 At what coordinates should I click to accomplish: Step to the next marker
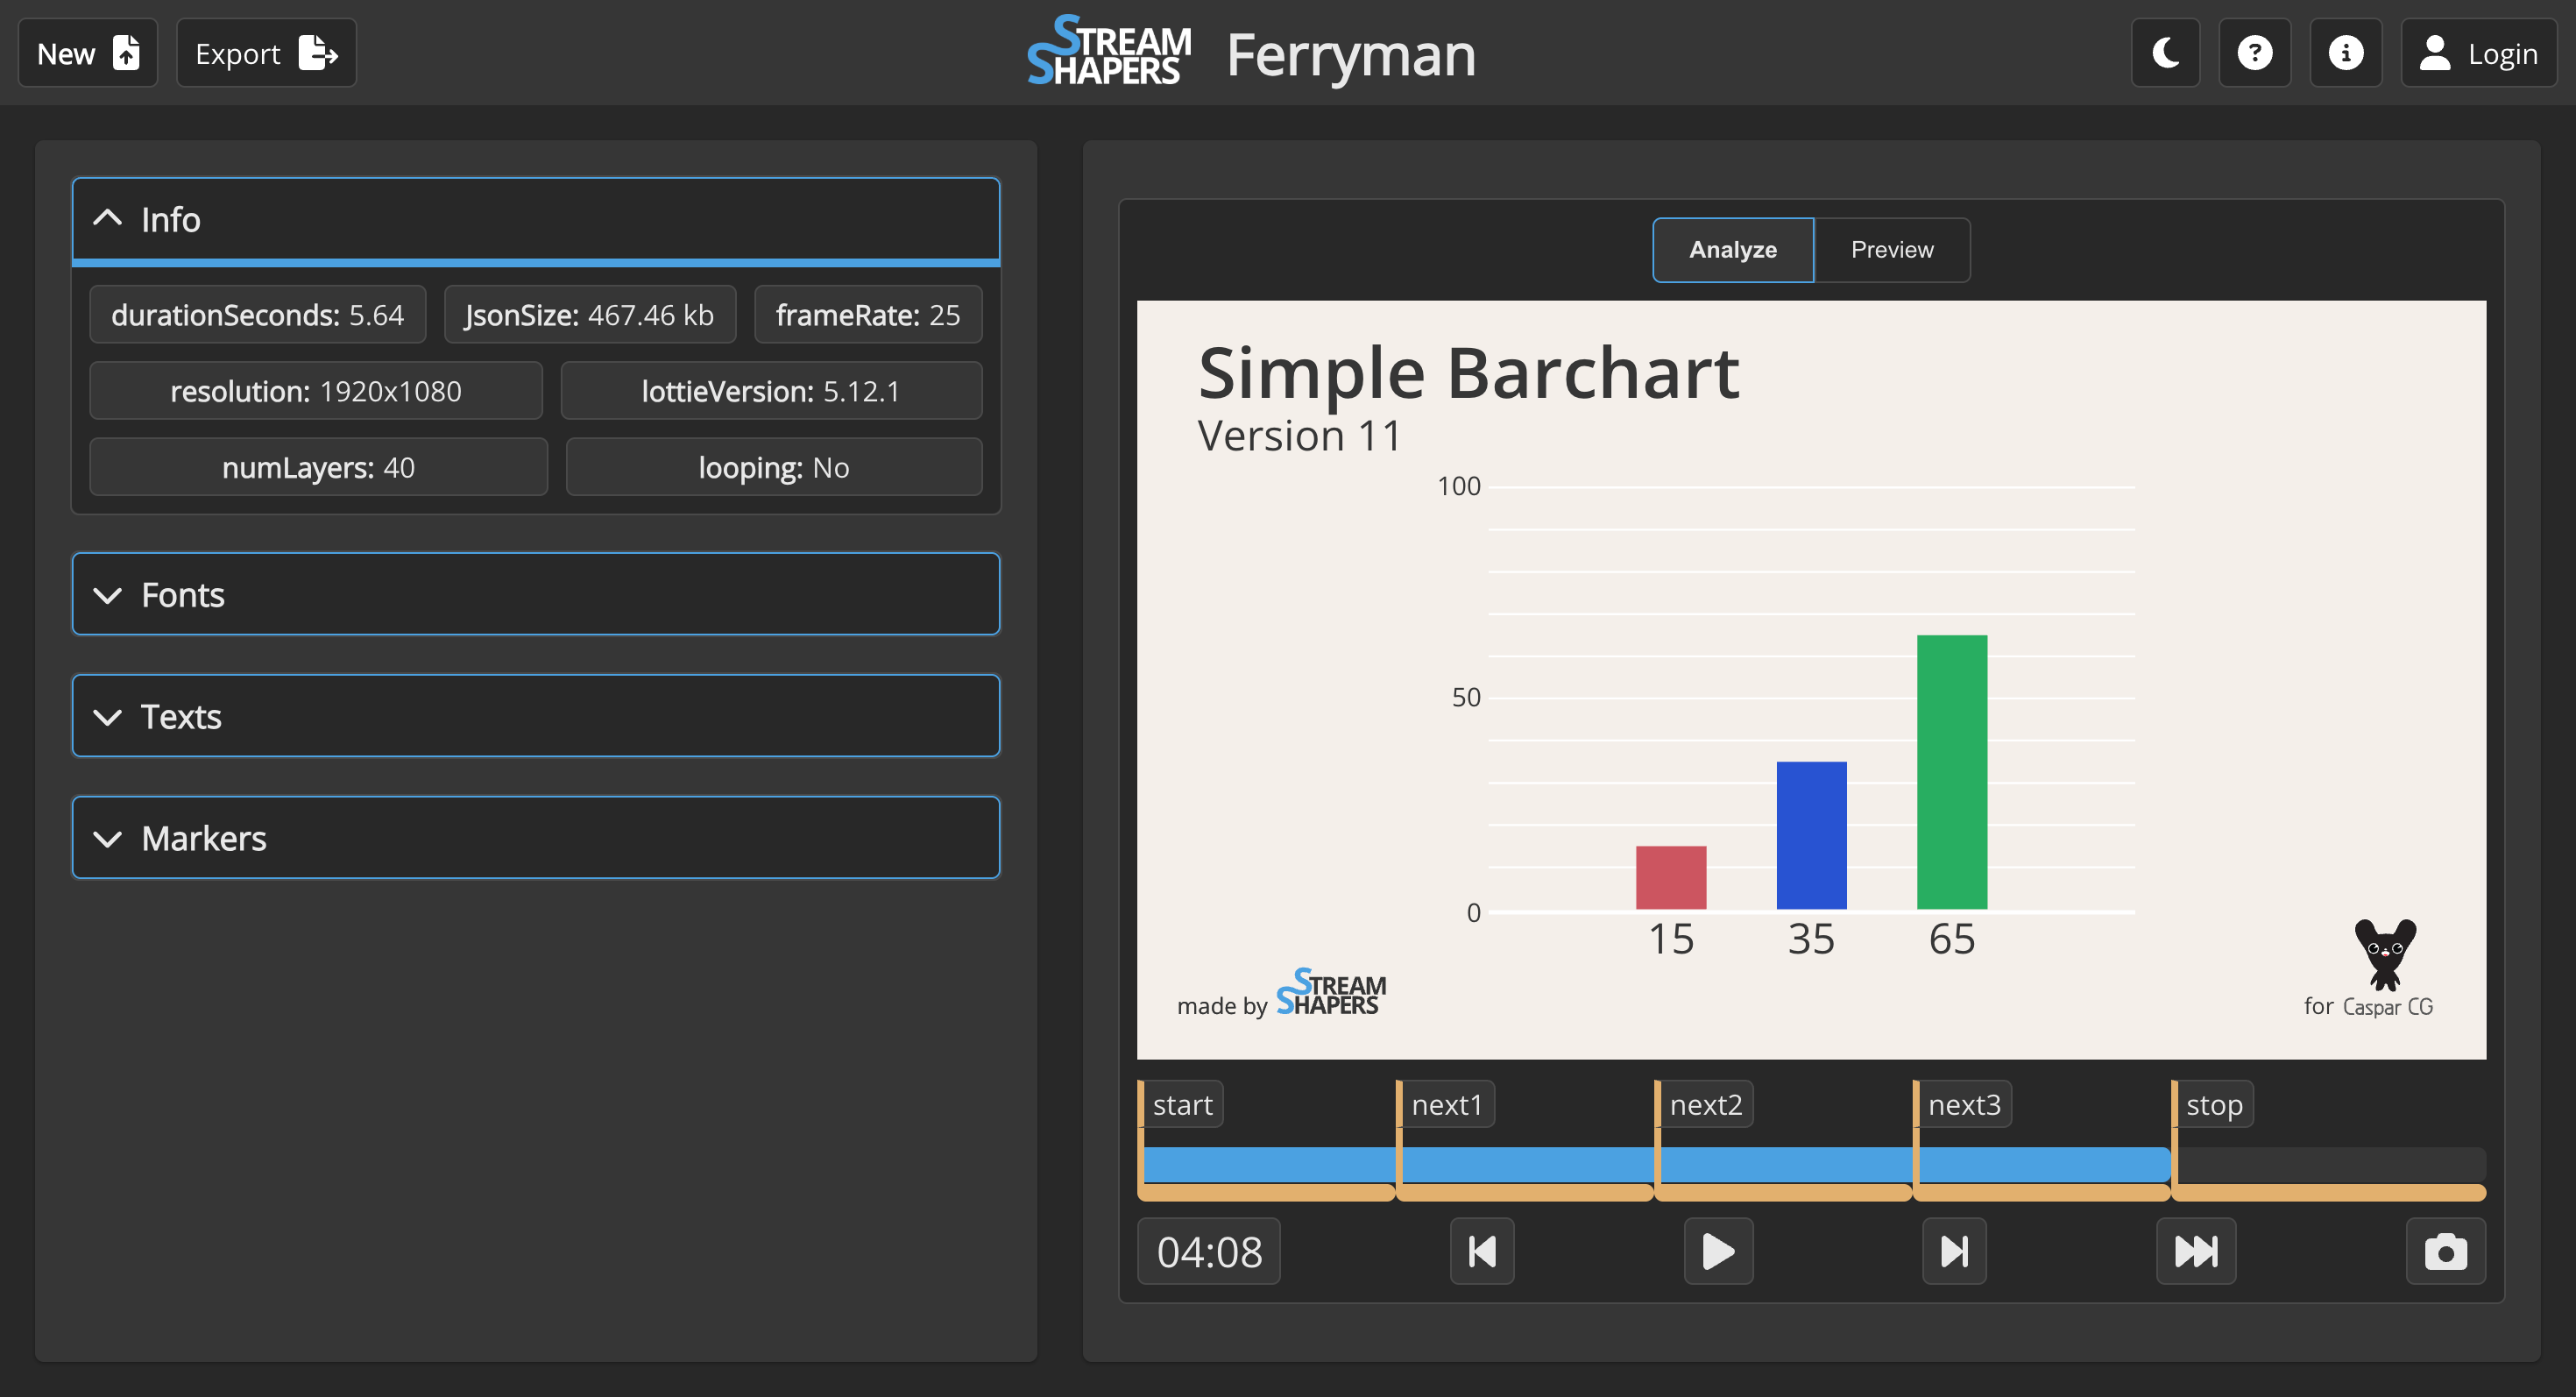point(1953,1251)
